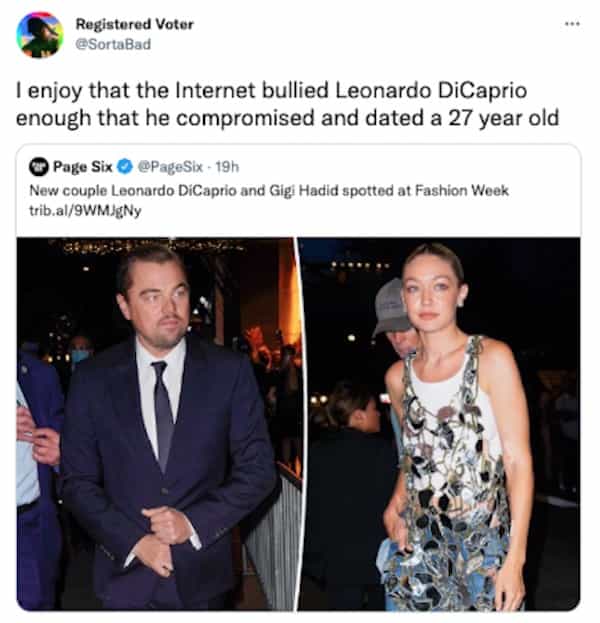Open the right photo of woman in mirrored dress
600x623 pixels.
click(x=439, y=424)
